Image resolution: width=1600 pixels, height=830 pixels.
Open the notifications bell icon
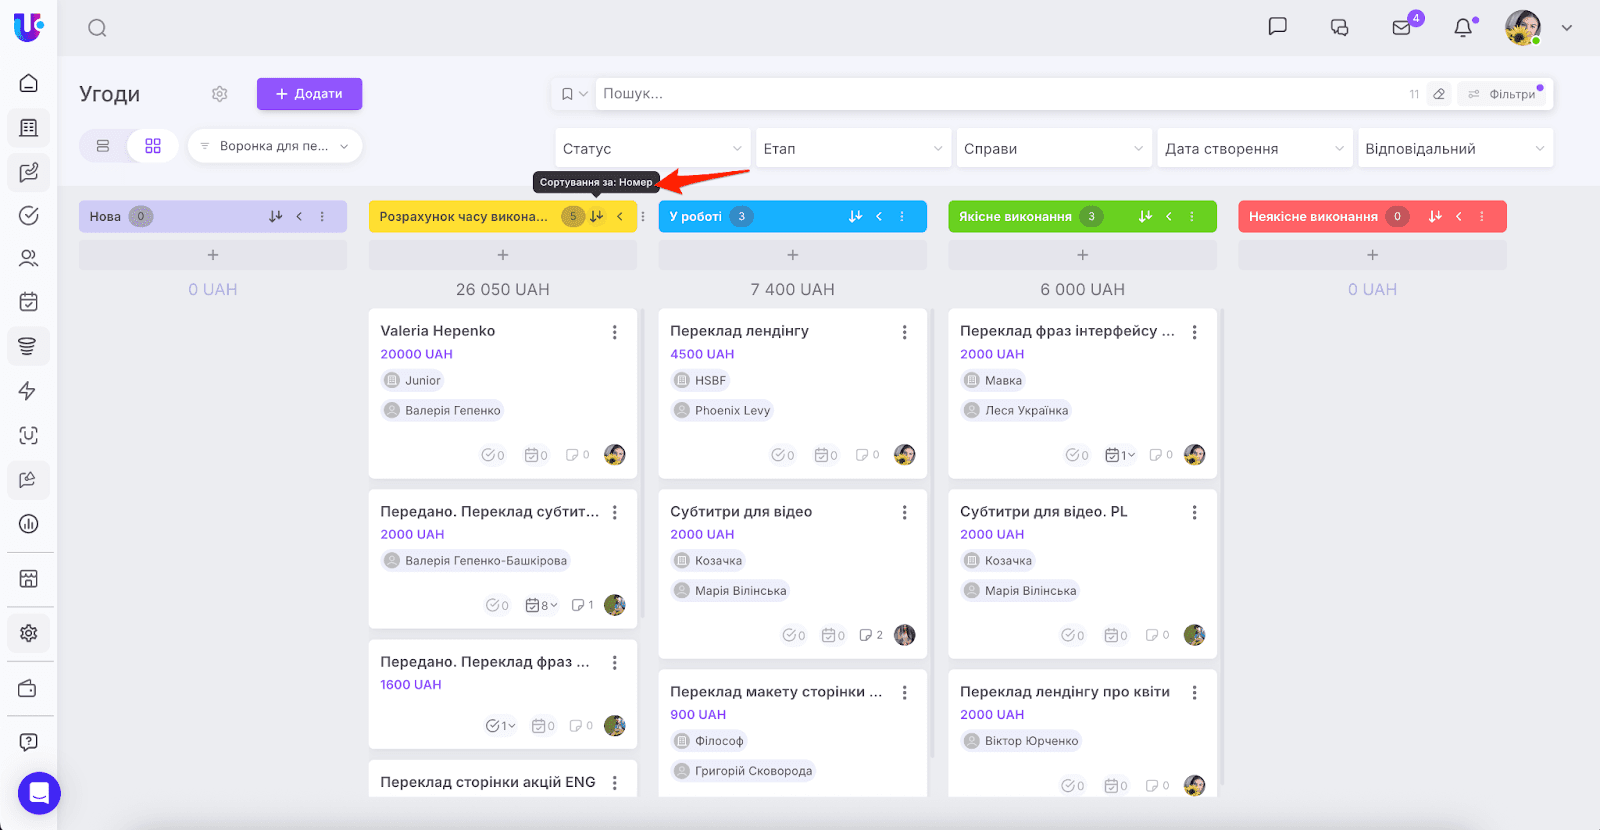point(1463,28)
